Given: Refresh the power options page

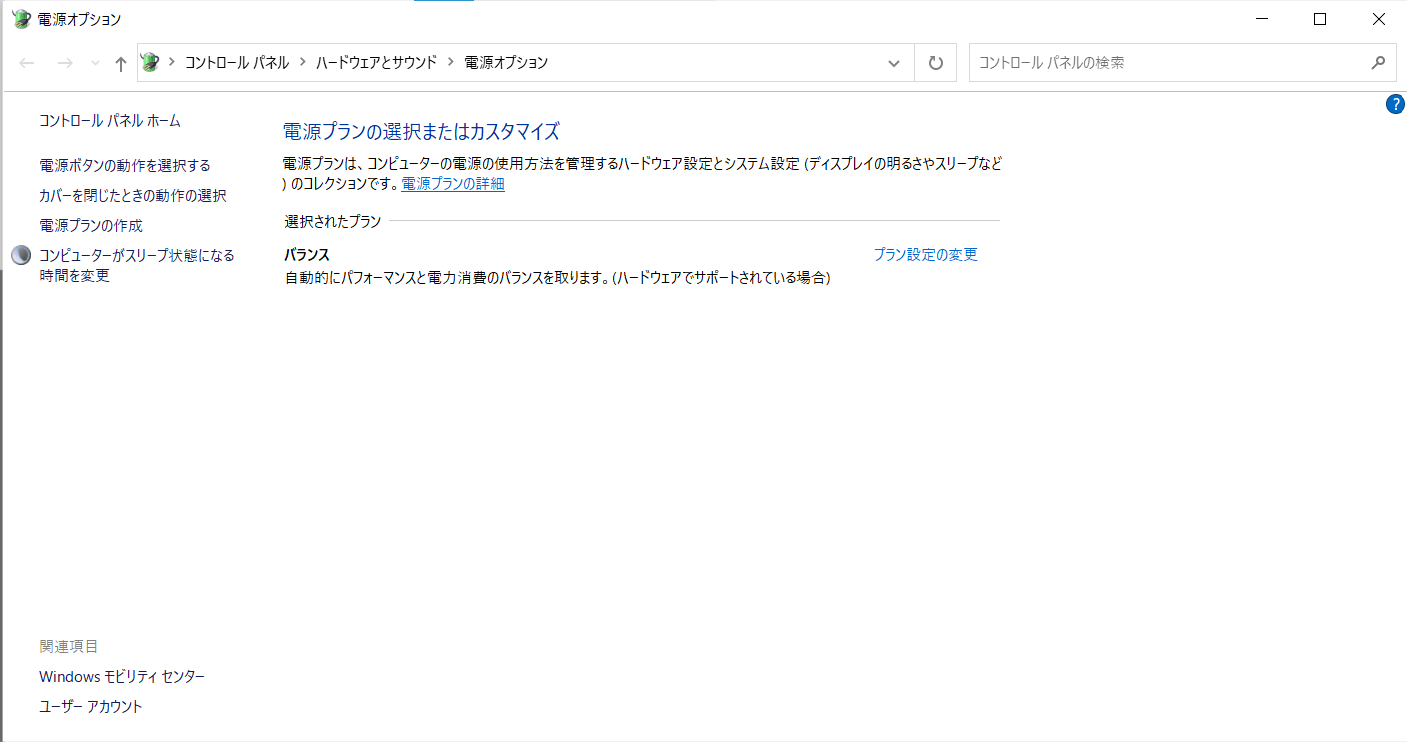Looking at the screenshot, I should (936, 63).
